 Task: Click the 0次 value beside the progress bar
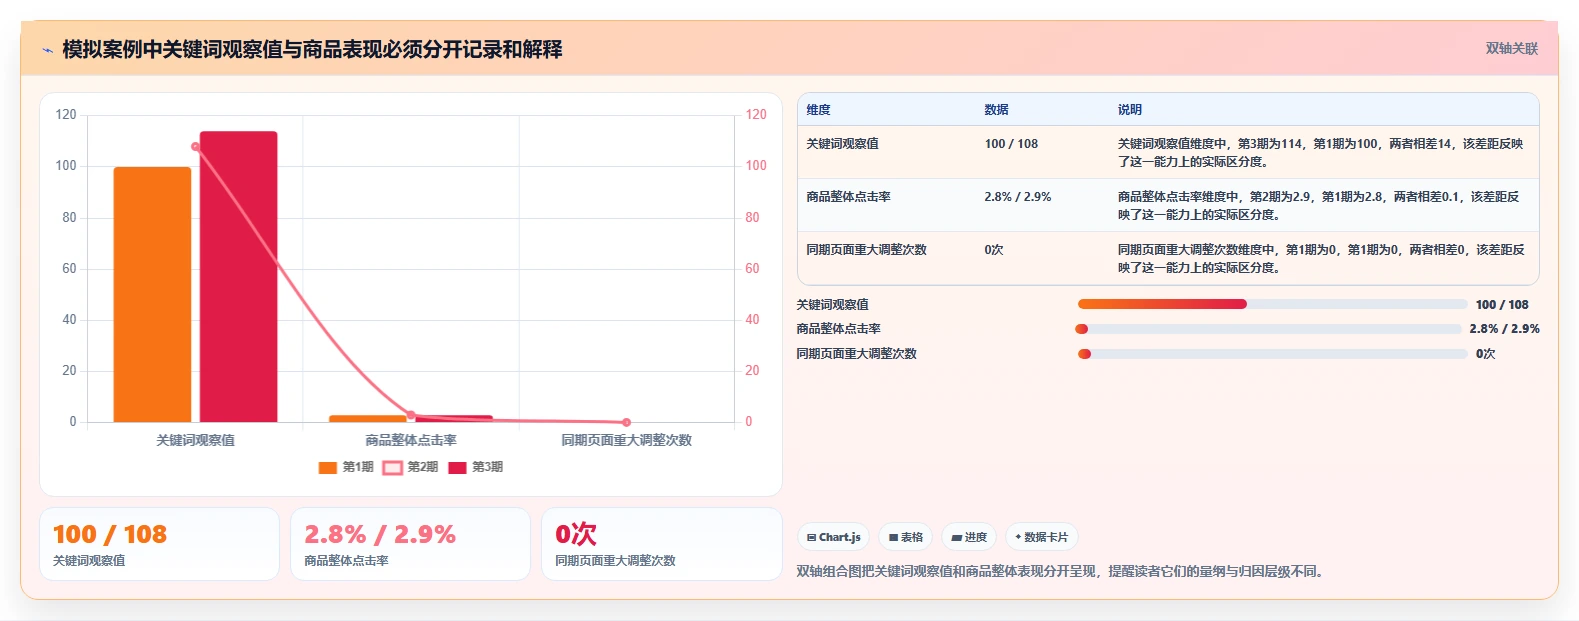(1485, 354)
